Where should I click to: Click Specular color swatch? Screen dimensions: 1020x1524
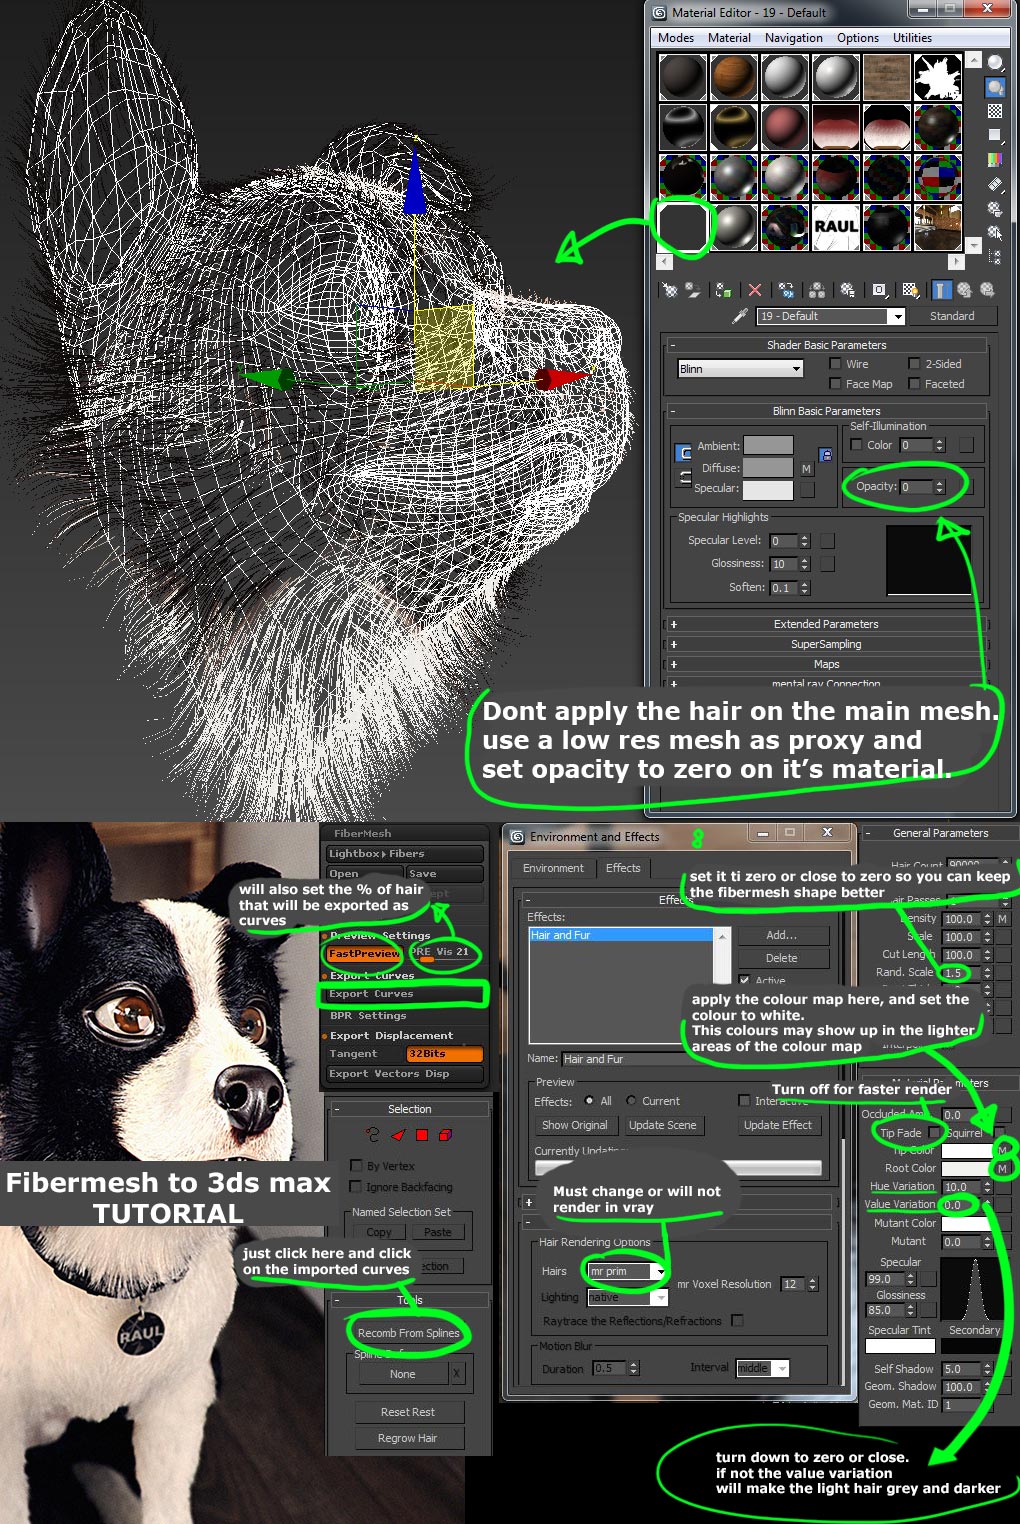coord(768,489)
